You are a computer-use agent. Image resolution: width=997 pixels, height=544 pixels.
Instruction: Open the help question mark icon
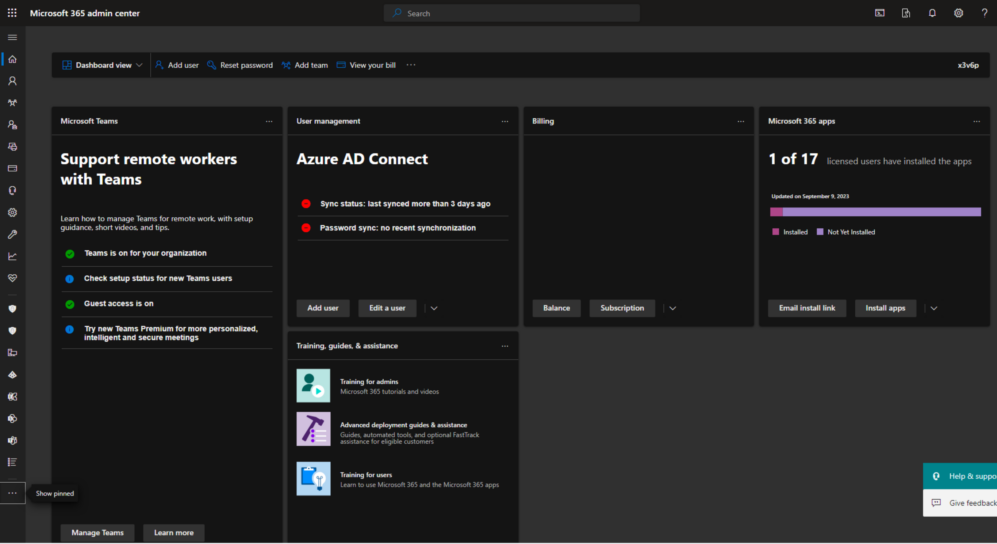pyautogui.click(x=984, y=13)
